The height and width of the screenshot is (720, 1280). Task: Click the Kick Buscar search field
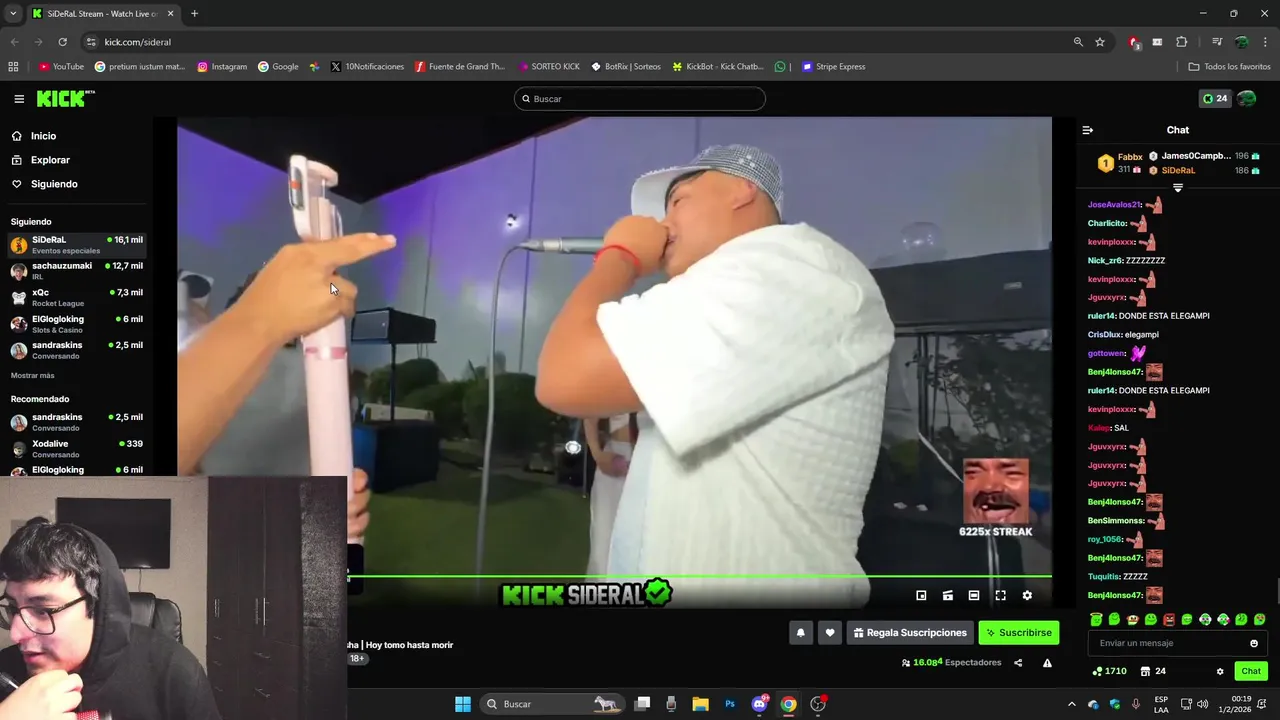640,99
